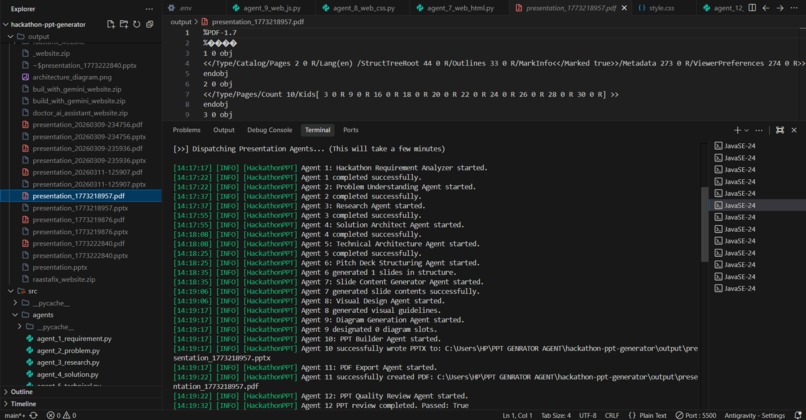Click the Port : 5500 live server indicator
This screenshot has width=806, height=420.
point(695,415)
